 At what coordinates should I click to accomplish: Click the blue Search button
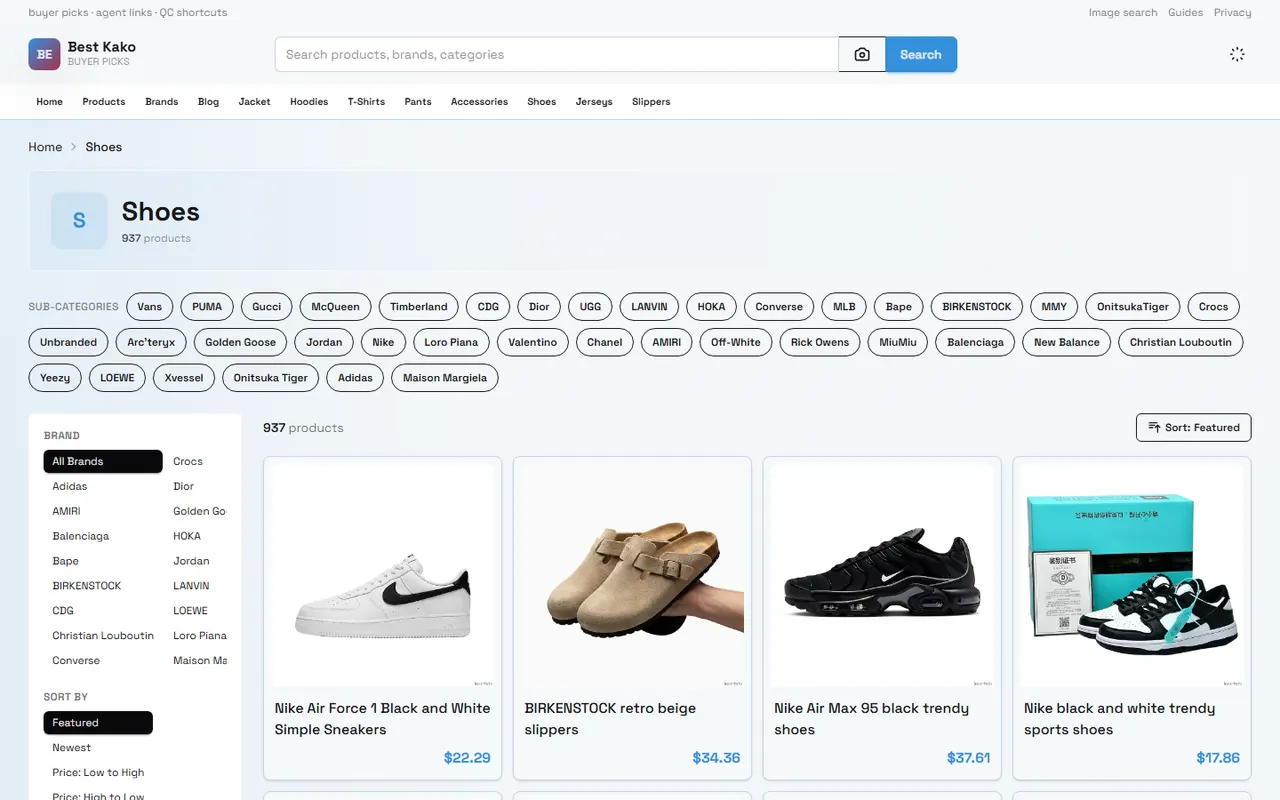[921, 55]
